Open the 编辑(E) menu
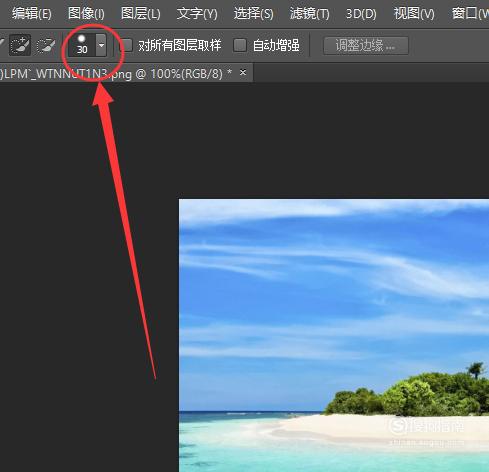Viewport: 489px width, 472px height. pos(32,14)
